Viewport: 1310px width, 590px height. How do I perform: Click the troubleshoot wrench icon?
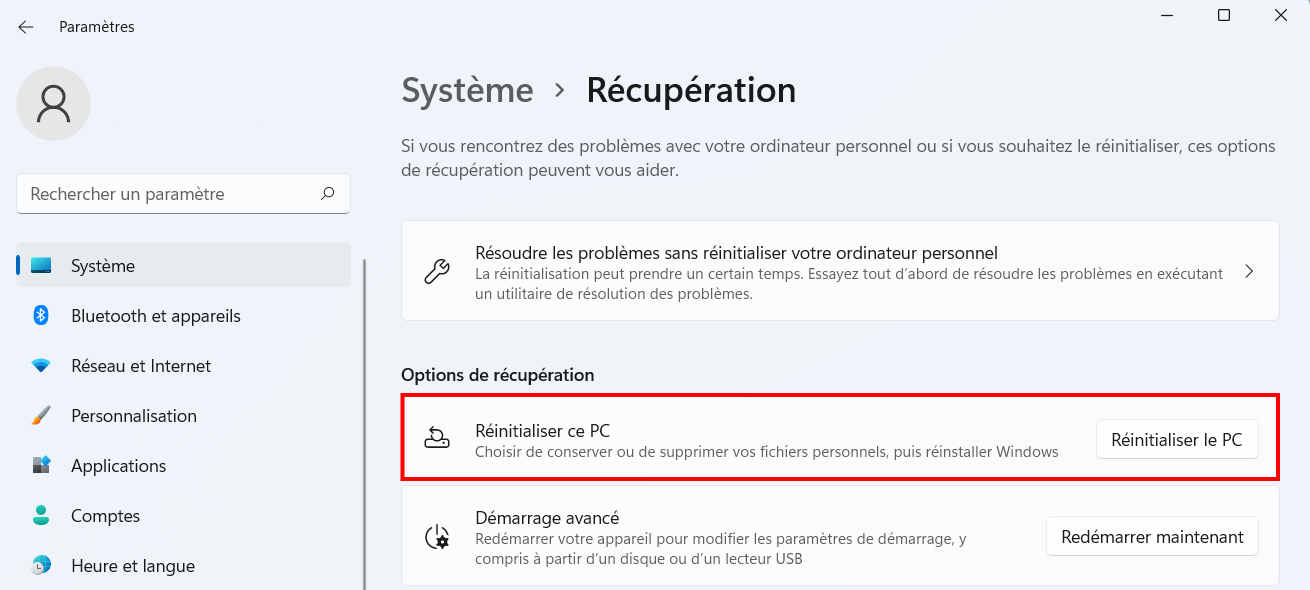437,271
